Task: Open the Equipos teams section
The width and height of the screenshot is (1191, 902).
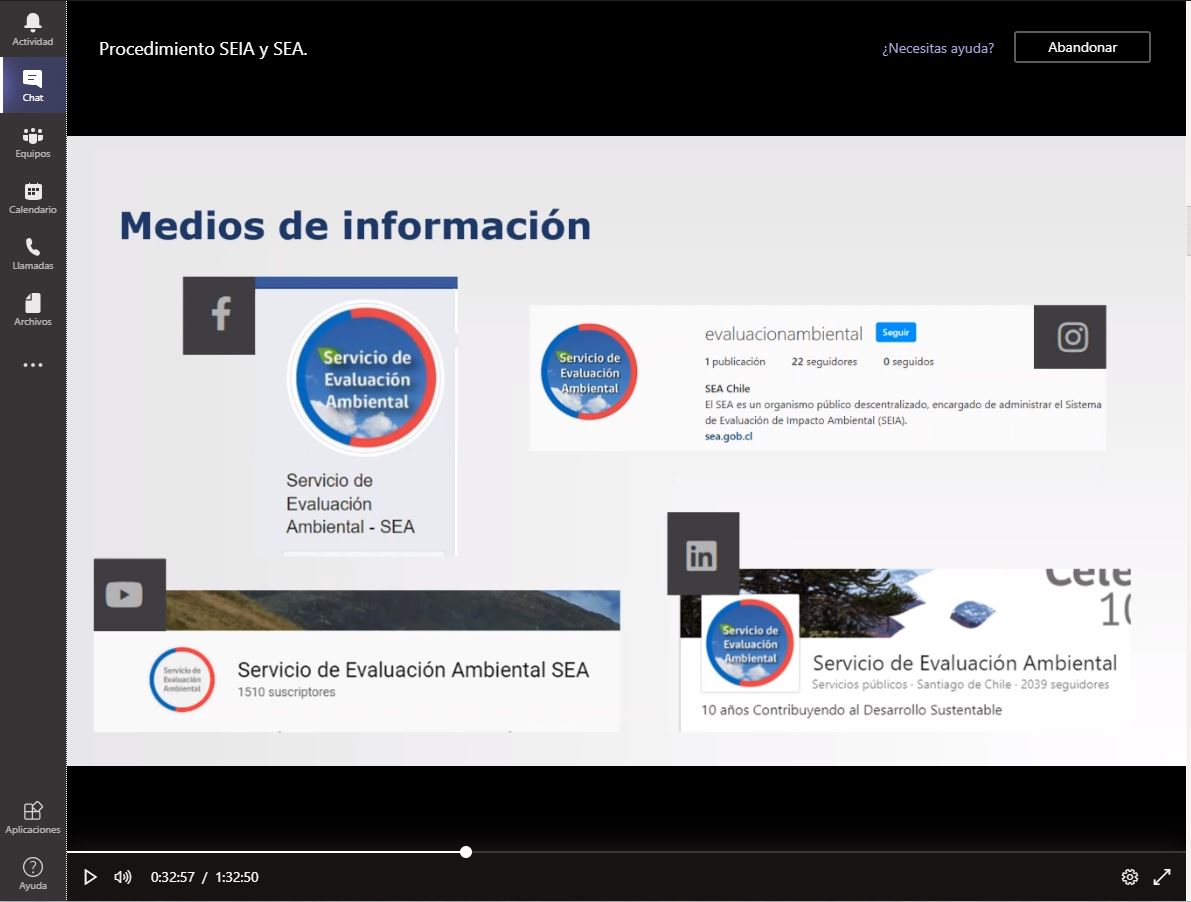Action: [x=33, y=141]
